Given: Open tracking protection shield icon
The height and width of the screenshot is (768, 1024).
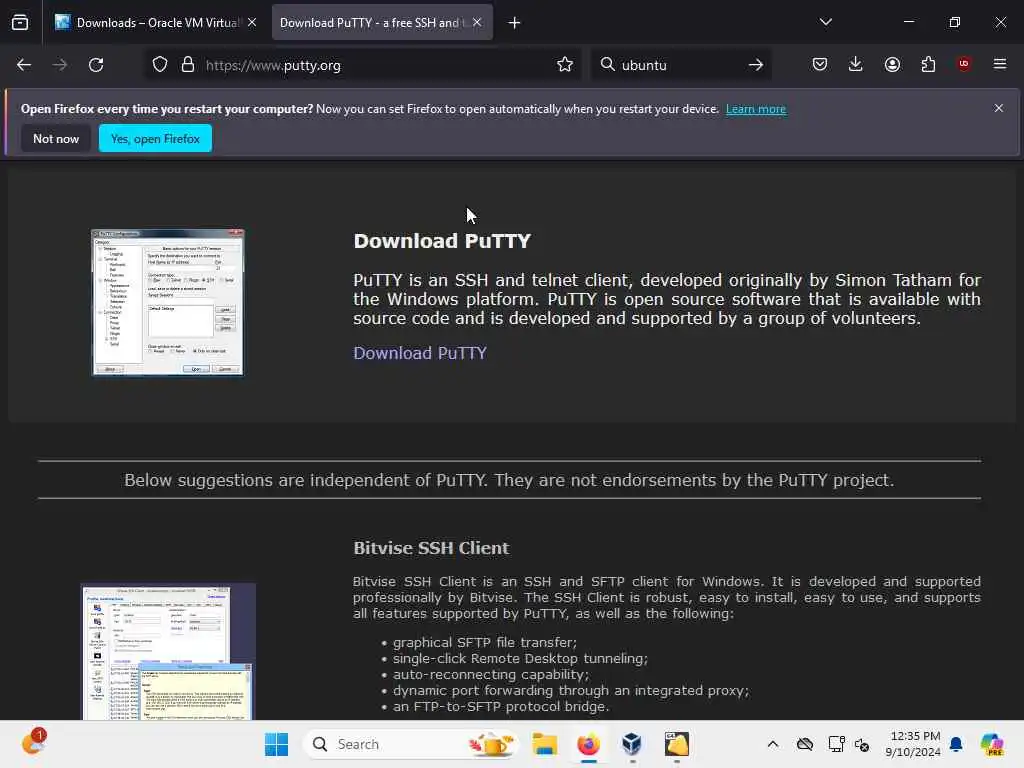Looking at the screenshot, I should pos(160,65).
